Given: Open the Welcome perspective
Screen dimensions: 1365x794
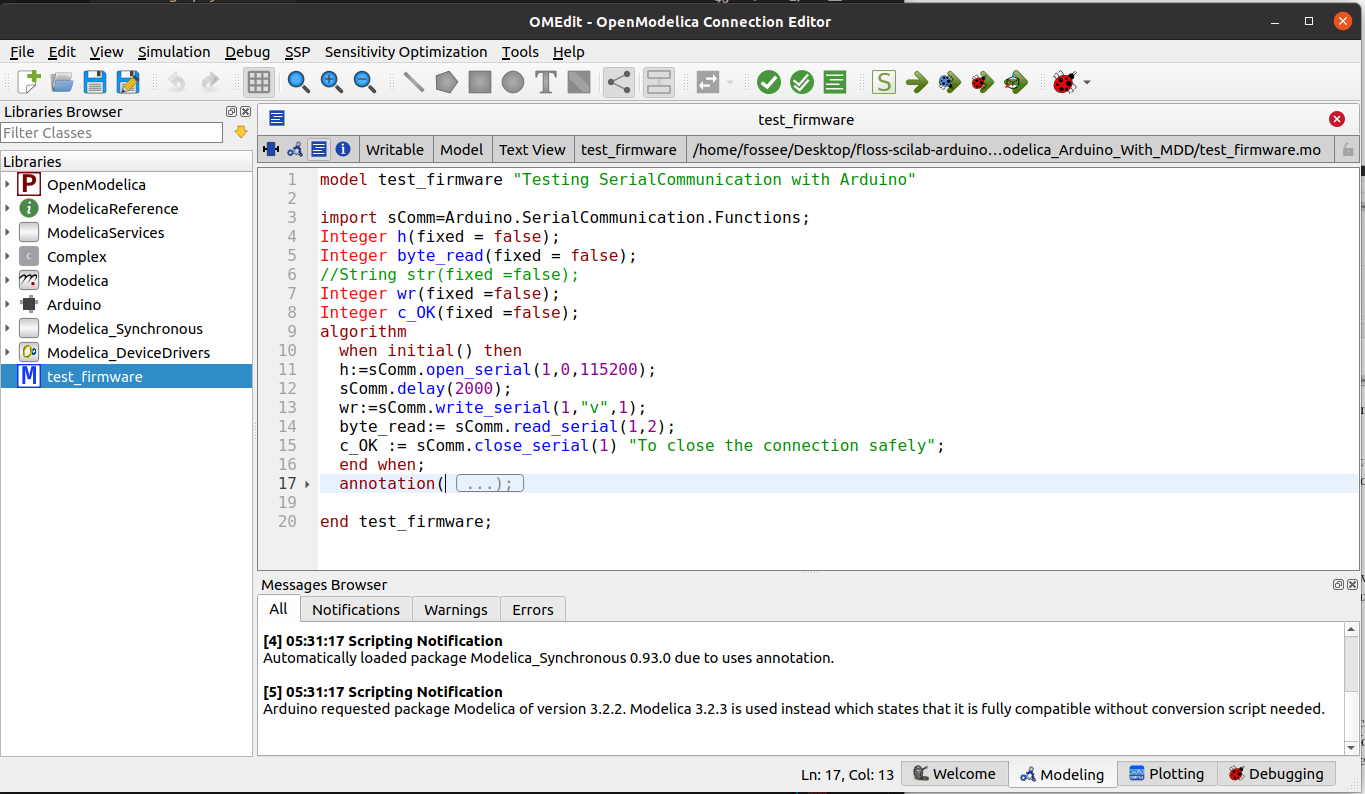Looking at the screenshot, I should (954, 773).
